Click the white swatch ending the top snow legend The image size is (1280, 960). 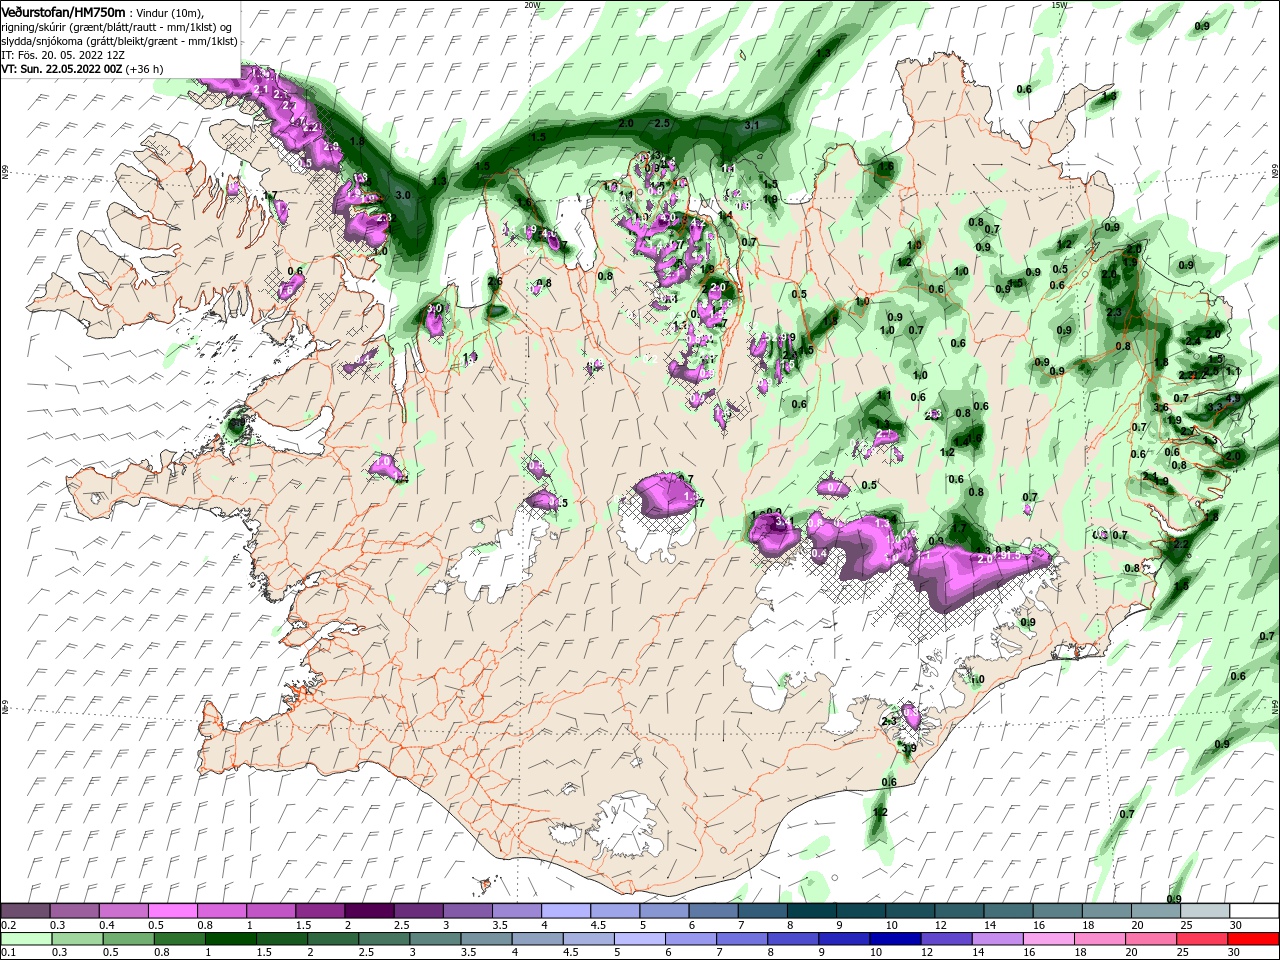pos(1253,911)
